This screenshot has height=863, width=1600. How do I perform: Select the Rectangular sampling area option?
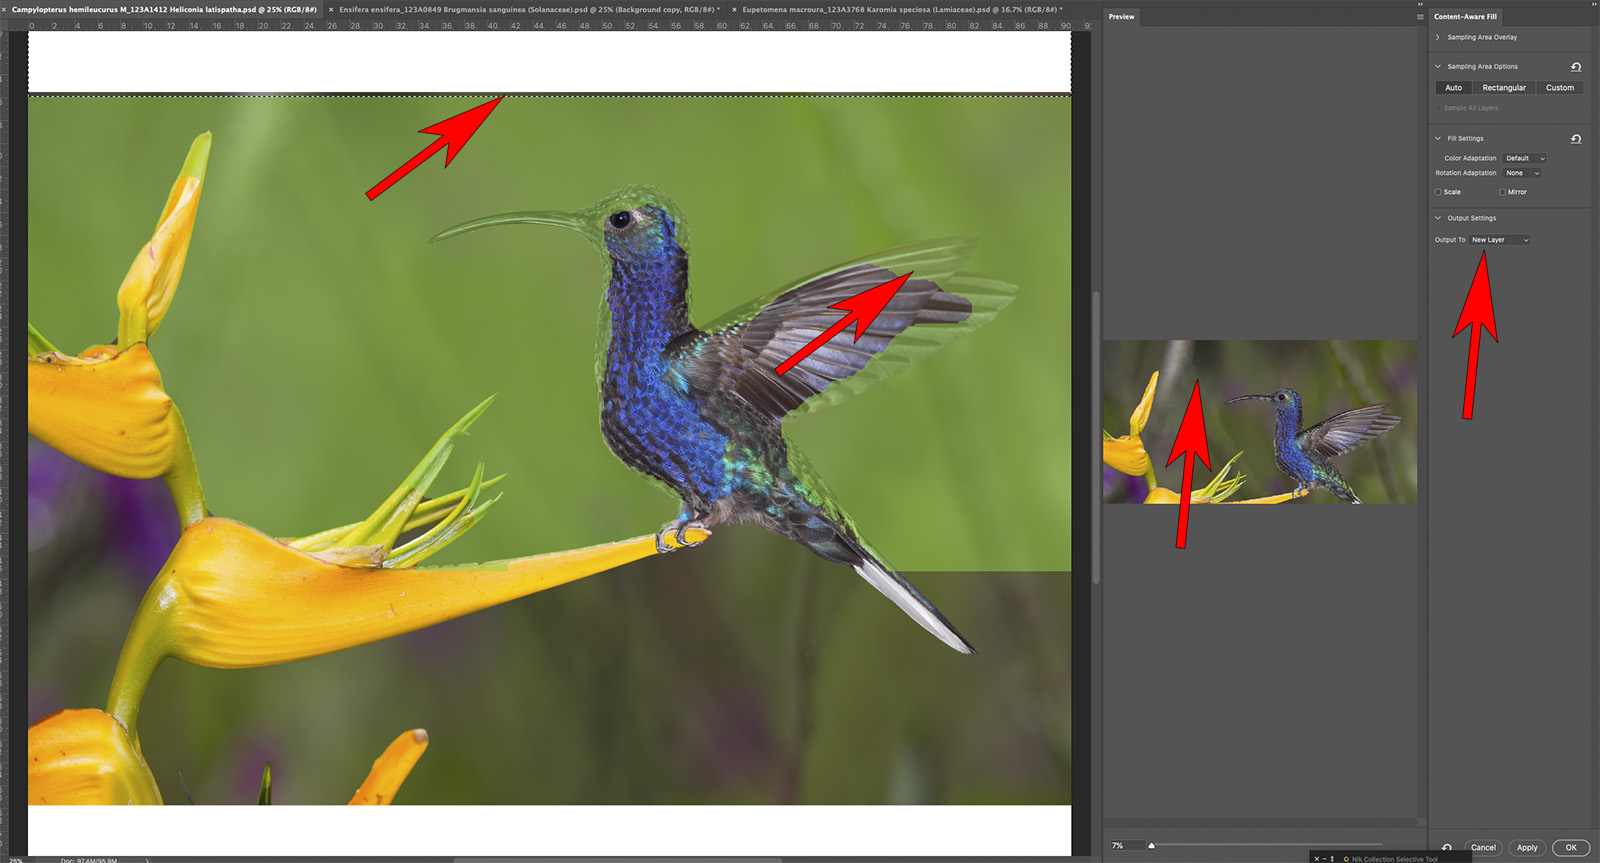click(1503, 88)
